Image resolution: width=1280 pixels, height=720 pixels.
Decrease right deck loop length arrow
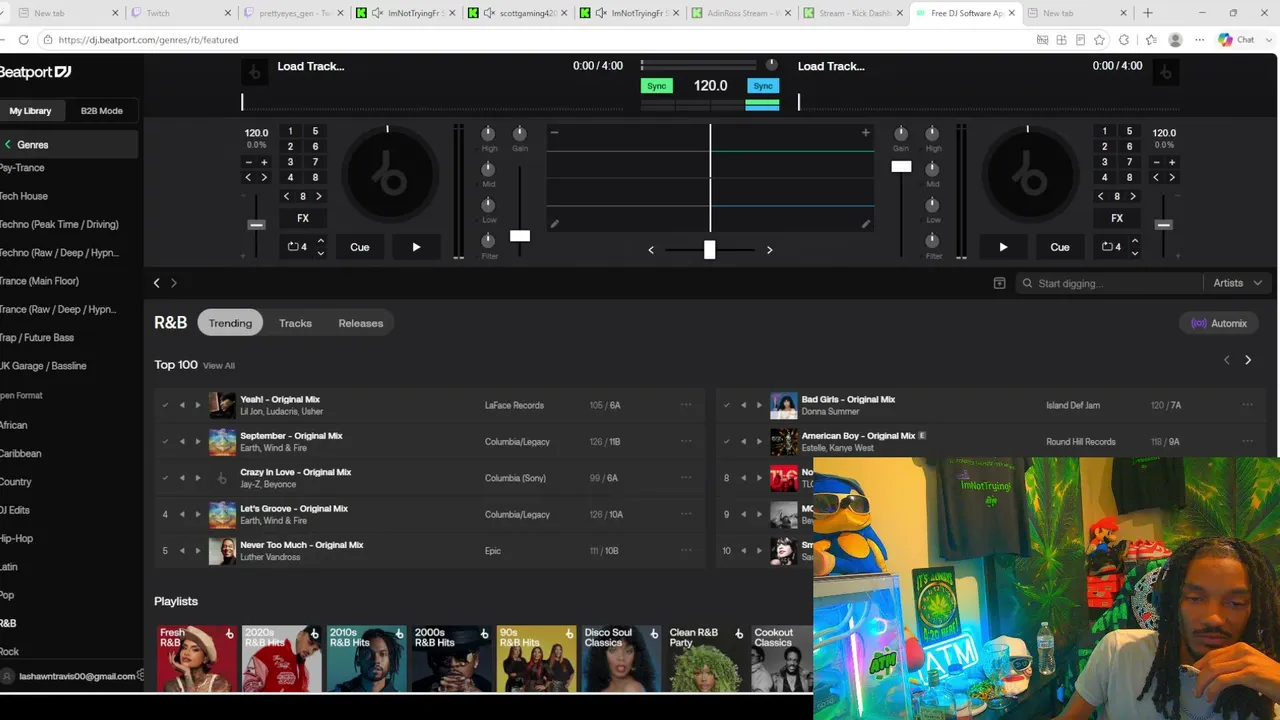coord(1135,253)
